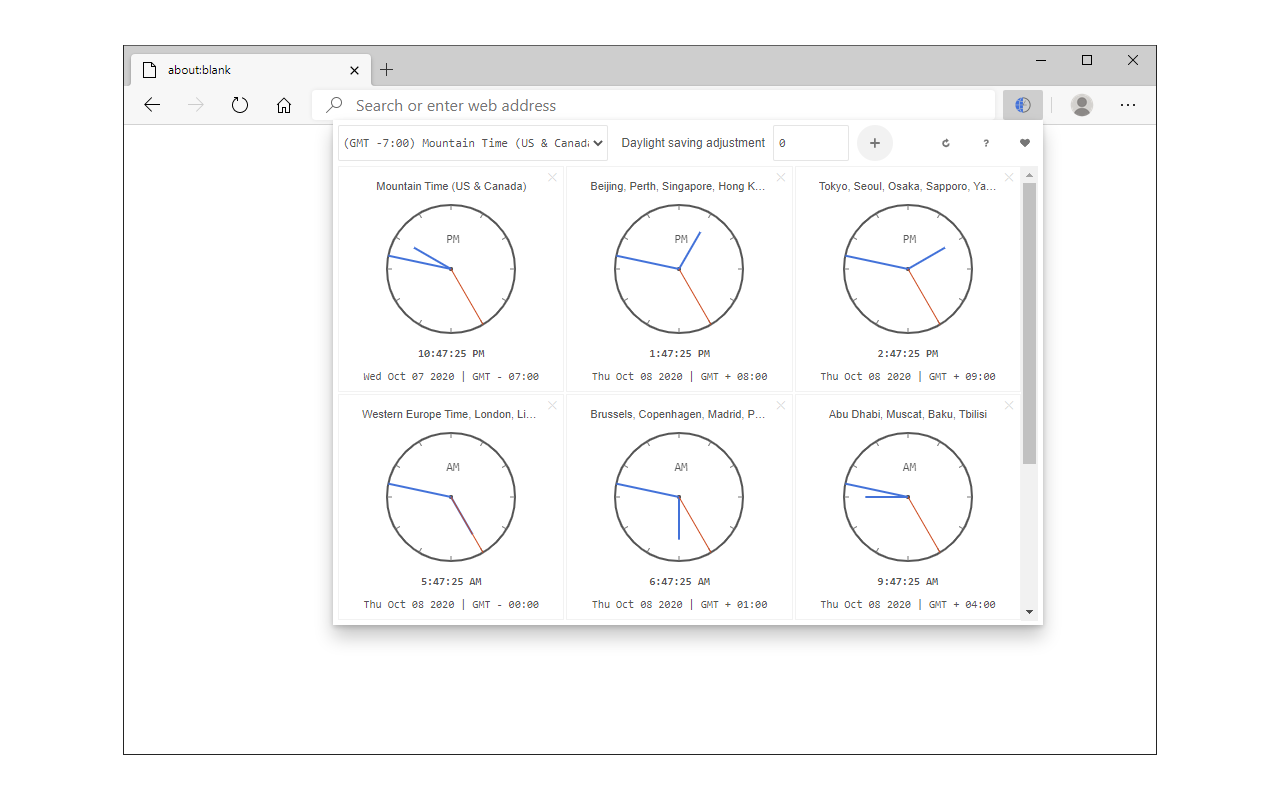The image size is (1280, 800).
Task: Click the Brussels, Copenhagen analog clock face
Action: point(679,497)
